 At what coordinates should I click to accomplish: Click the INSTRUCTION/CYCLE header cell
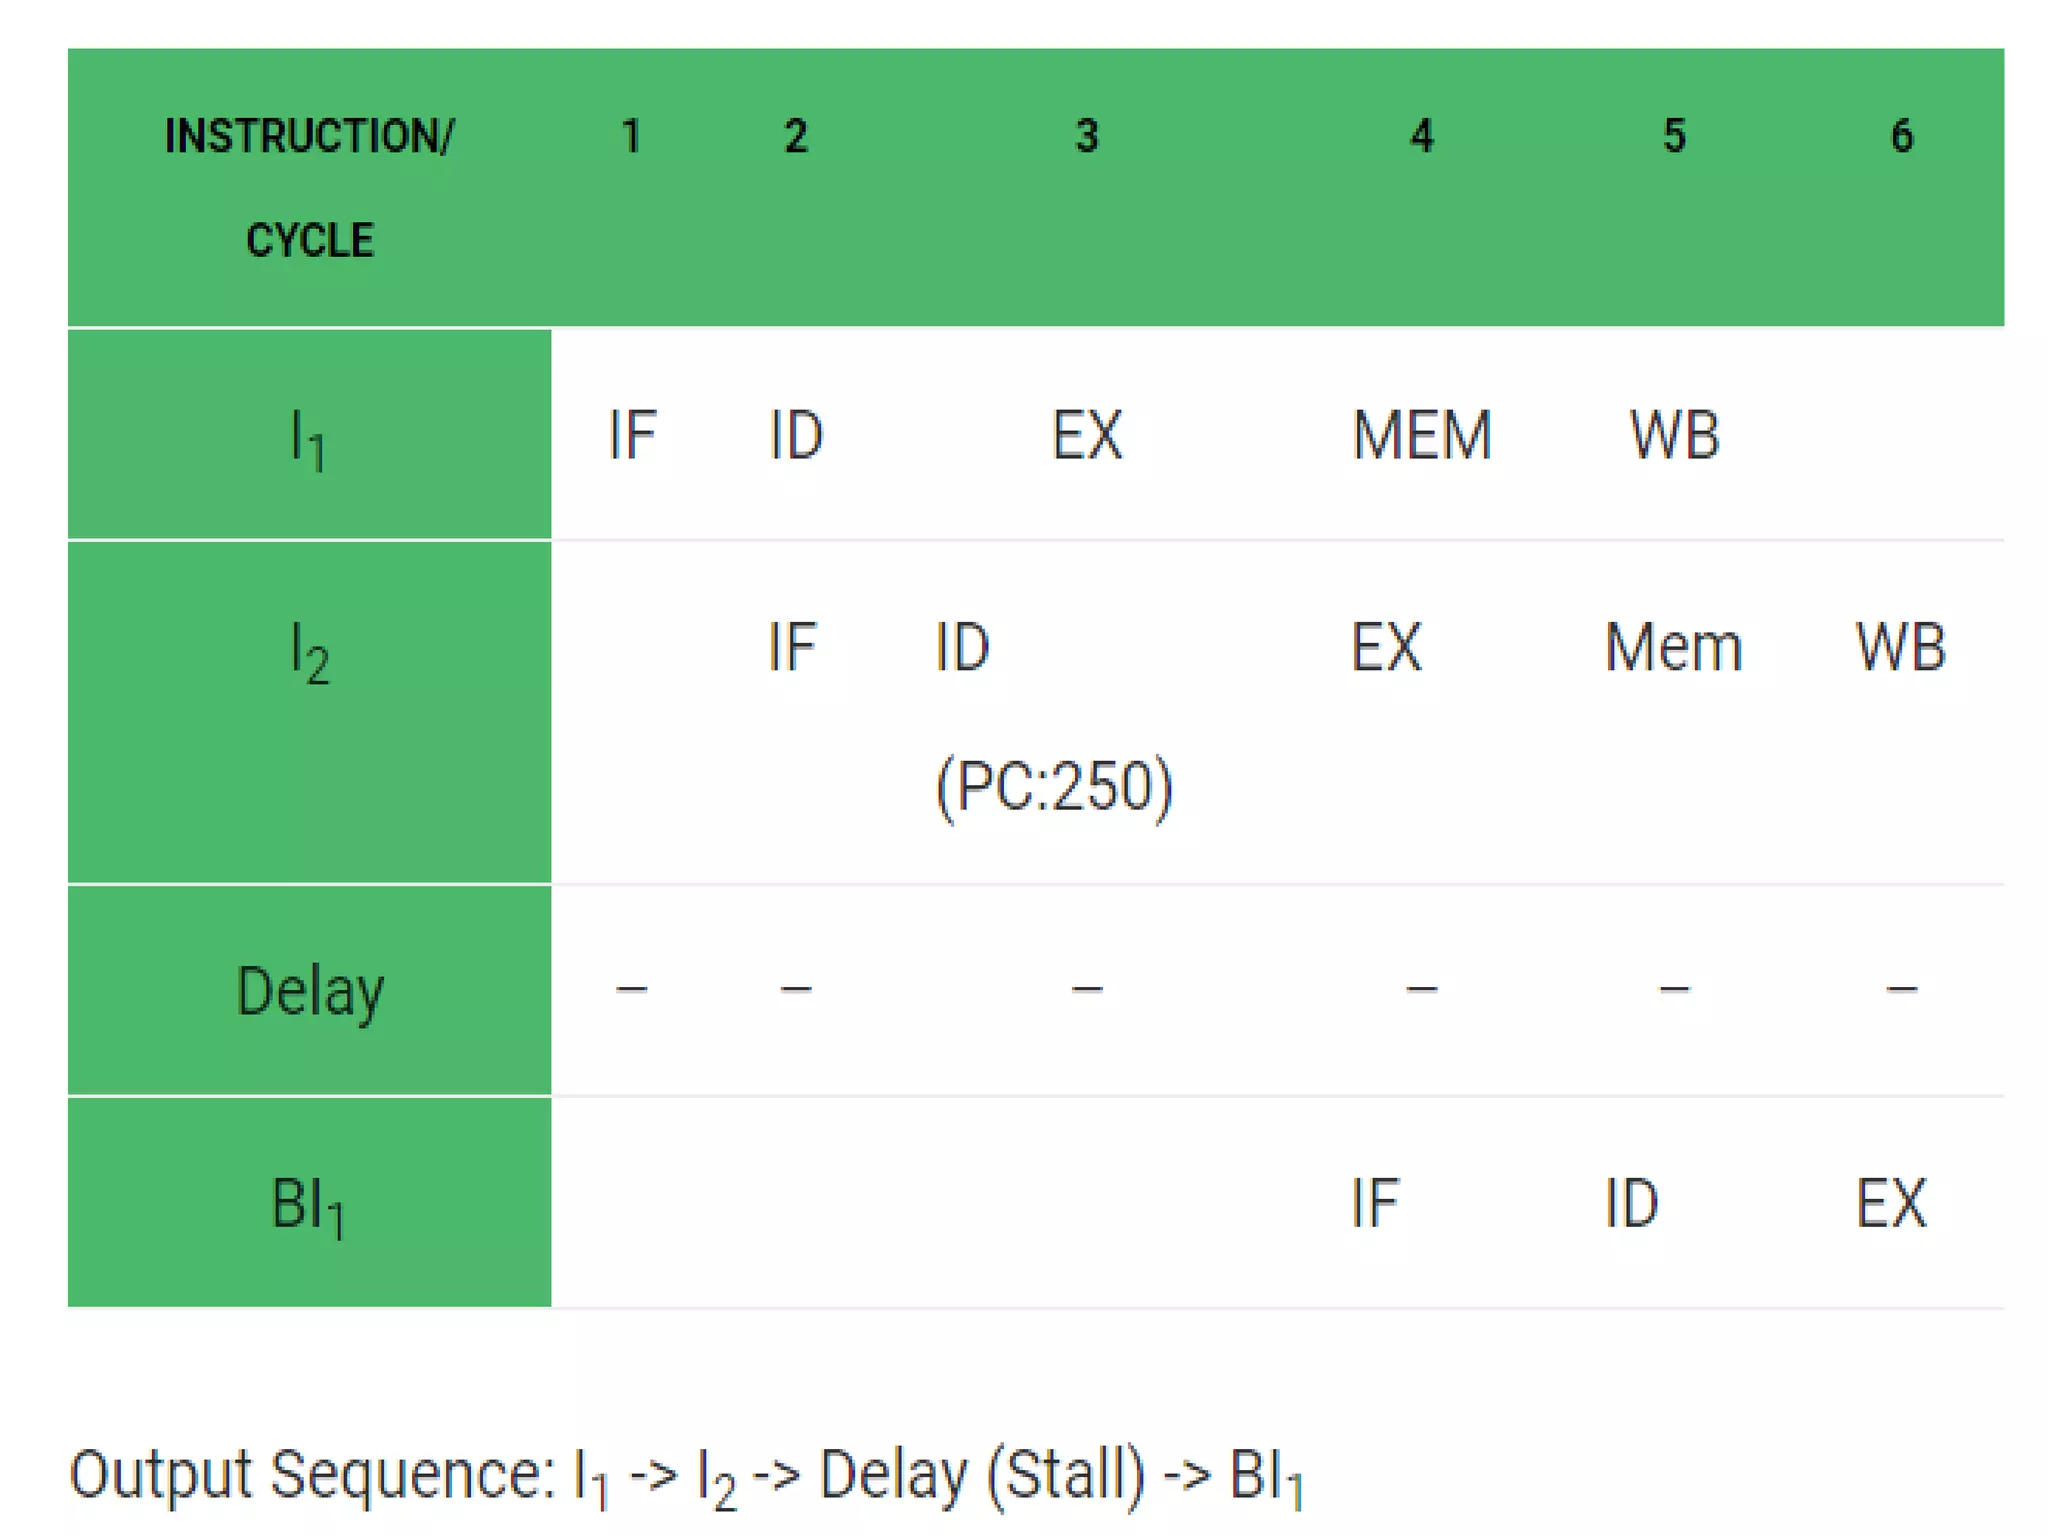pyautogui.click(x=309, y=188)
